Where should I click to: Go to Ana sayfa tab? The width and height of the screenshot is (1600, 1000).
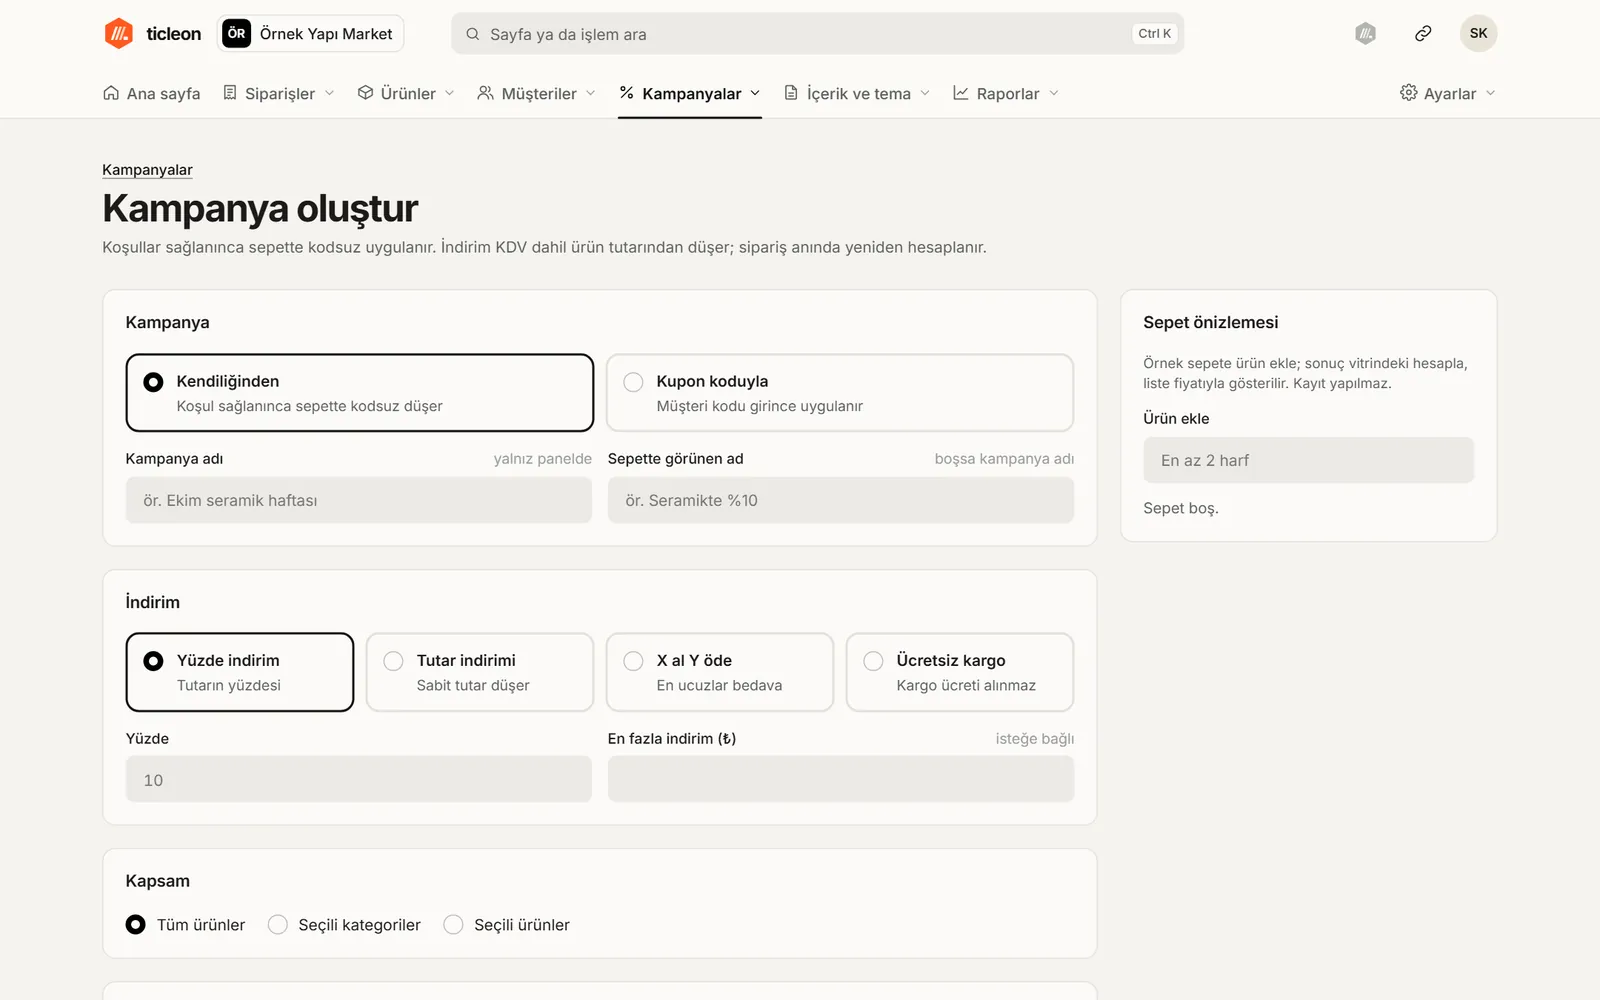tap(152, 93)
